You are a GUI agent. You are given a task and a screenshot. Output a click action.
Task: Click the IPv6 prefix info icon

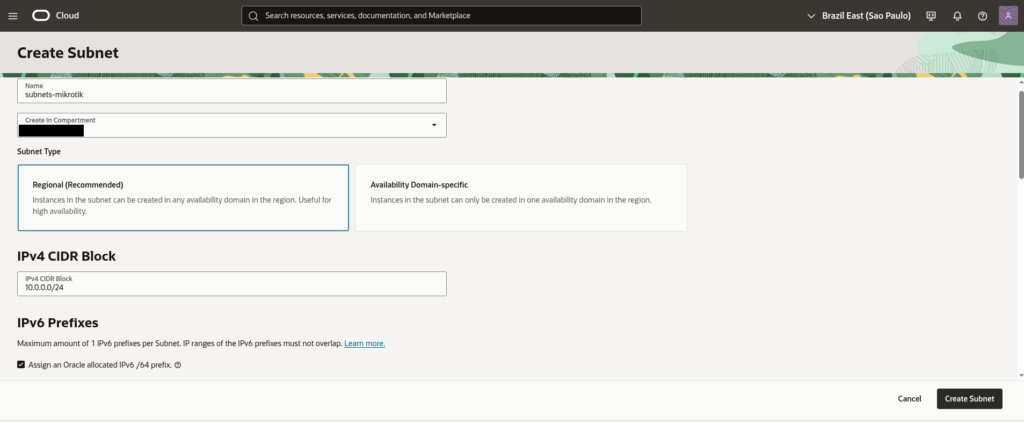pyautogui.click(x=178, y=366)
